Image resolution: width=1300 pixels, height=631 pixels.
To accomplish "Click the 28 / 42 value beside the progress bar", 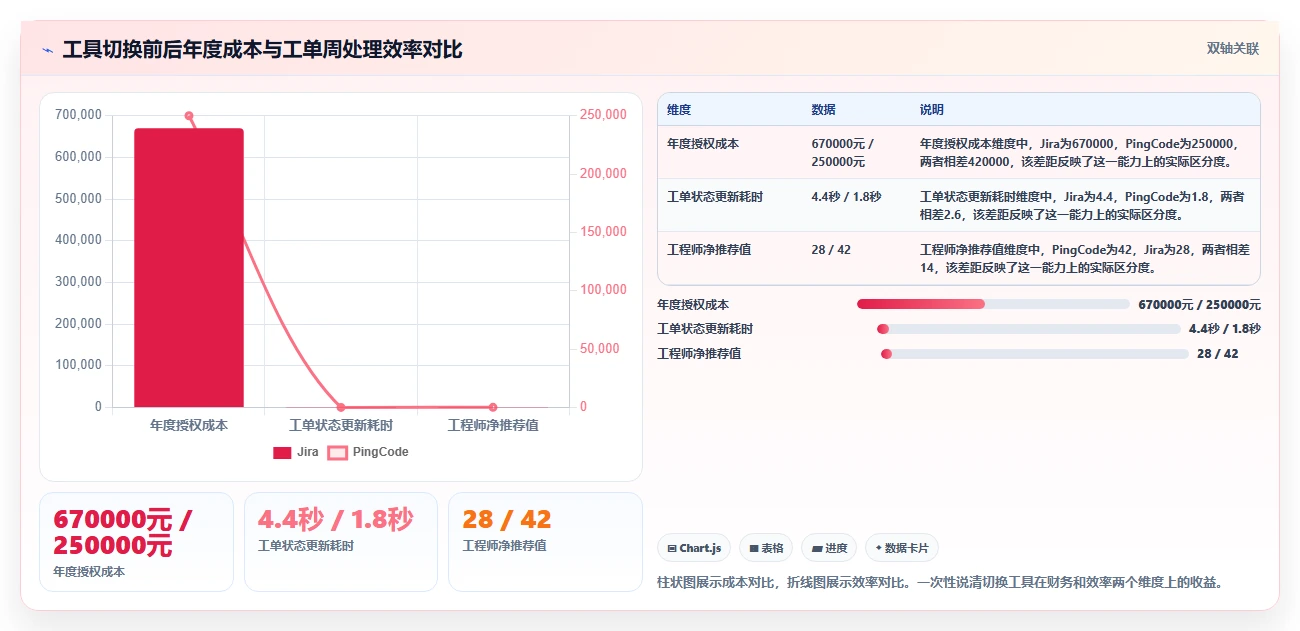I will 1217,354.
